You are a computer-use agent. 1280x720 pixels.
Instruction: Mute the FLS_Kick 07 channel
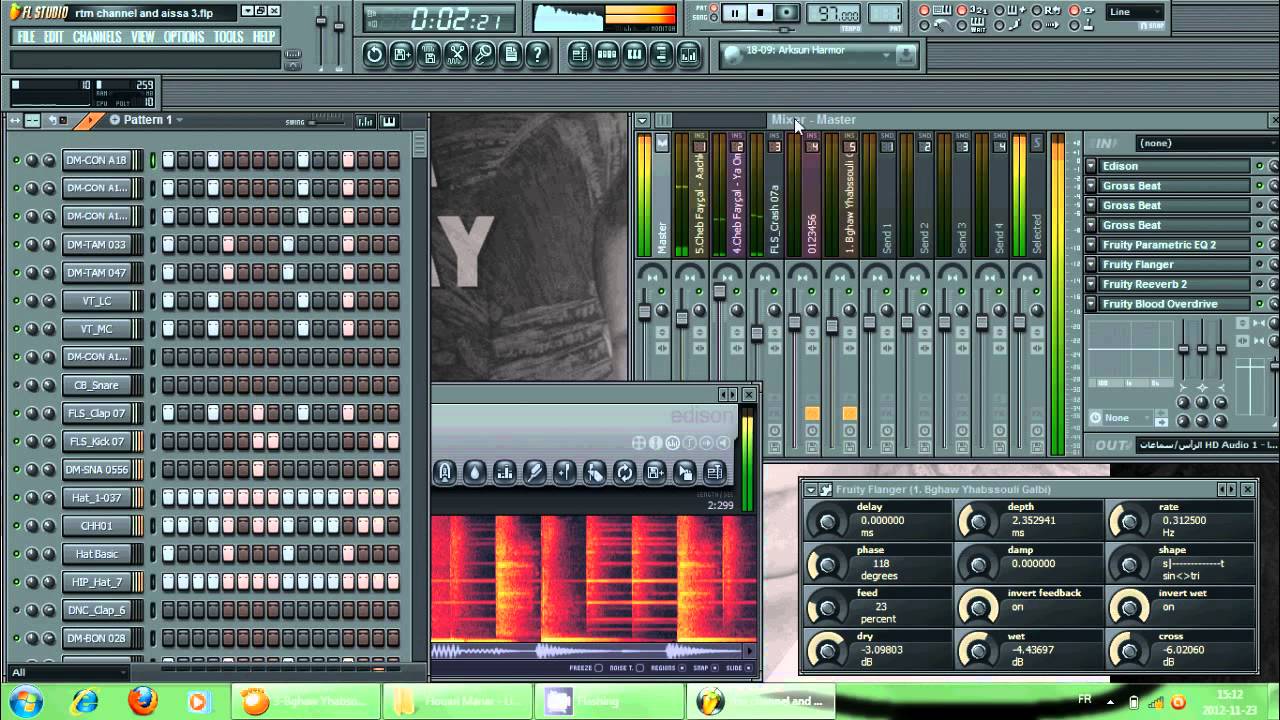pyautogui.click(x=16, y=441)
